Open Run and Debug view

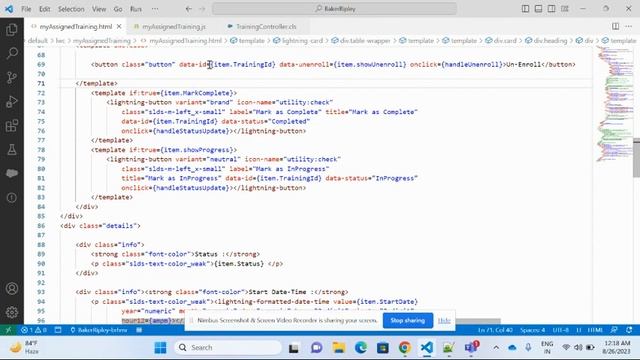(12, 101)
